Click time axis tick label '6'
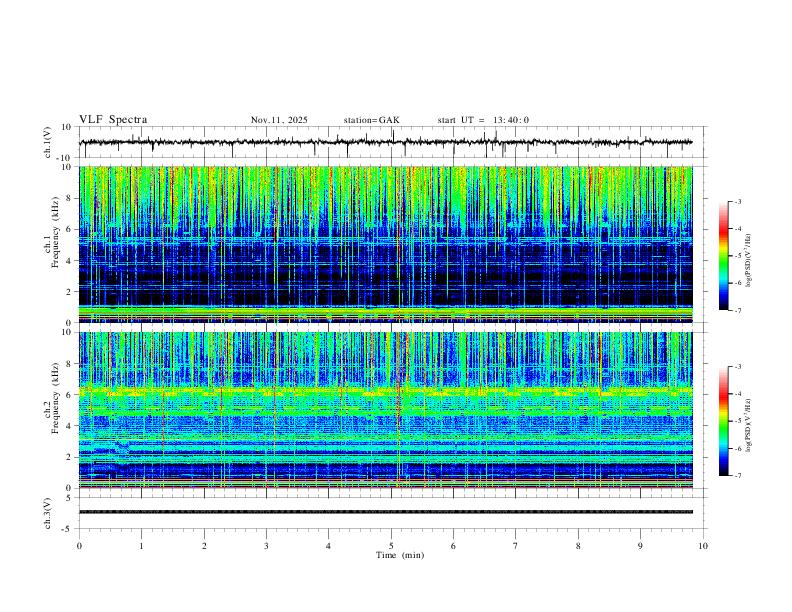Viewport: 792px width, 612px height. 453,546
